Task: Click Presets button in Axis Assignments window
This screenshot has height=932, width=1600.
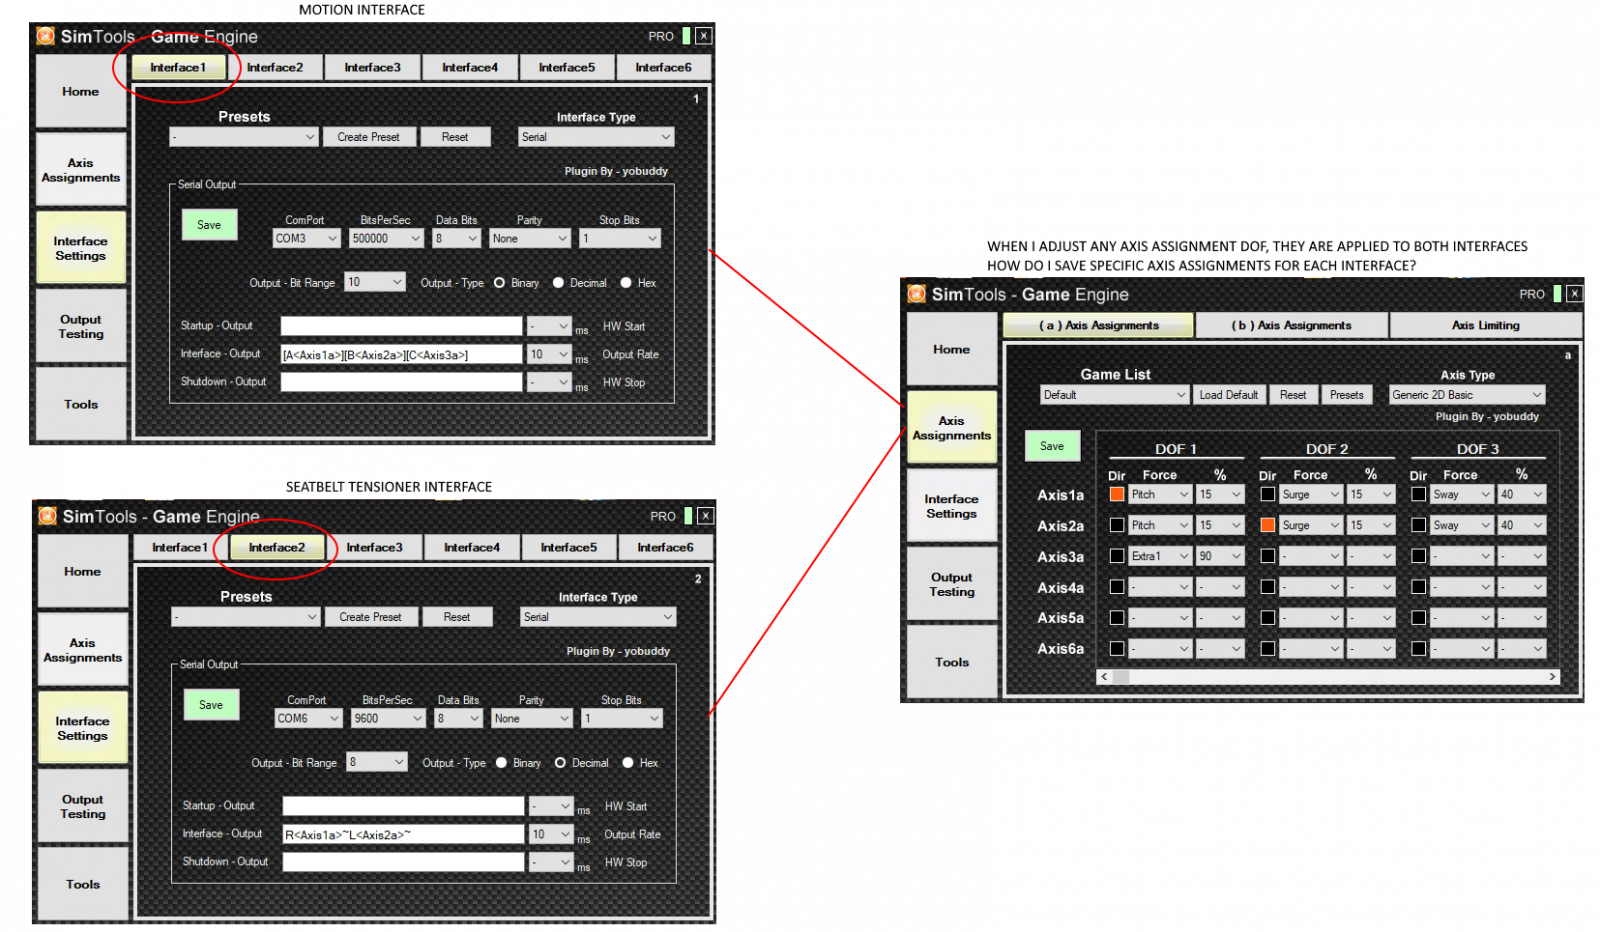Action: pos(1347,395)
